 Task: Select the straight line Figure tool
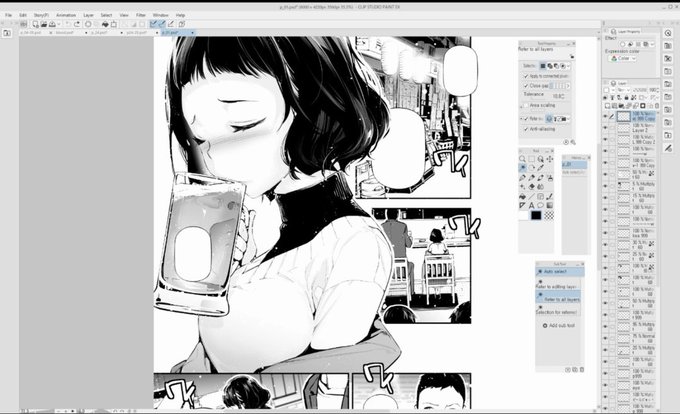point(531,196)
